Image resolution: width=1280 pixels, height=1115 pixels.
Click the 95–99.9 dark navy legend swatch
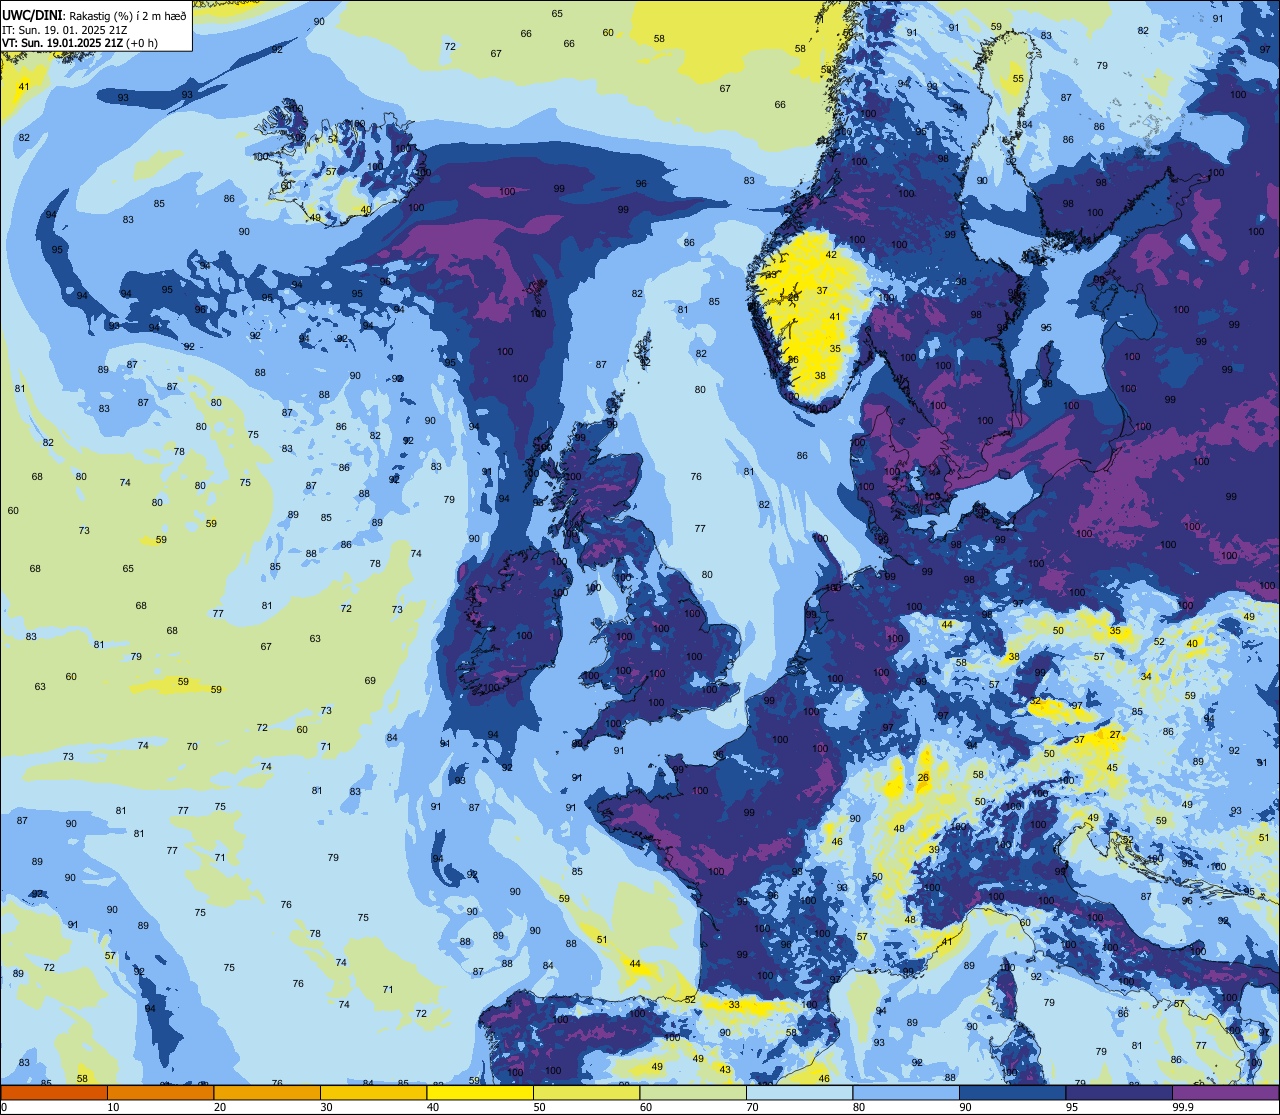(x=1119, y=1092)
